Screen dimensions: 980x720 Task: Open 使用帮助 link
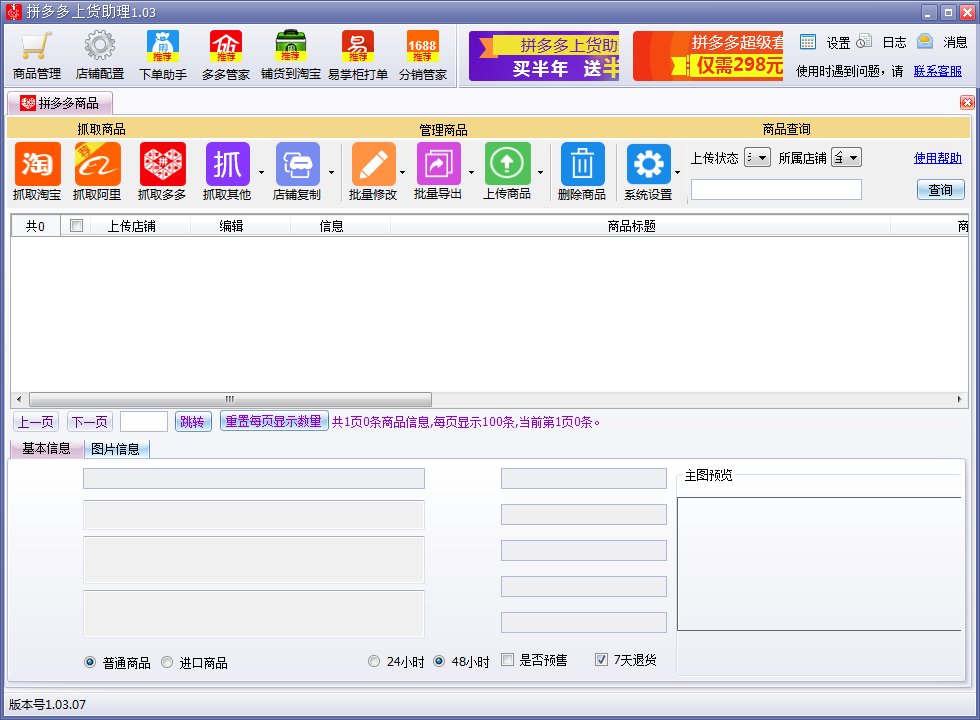[x=938, y=158]
